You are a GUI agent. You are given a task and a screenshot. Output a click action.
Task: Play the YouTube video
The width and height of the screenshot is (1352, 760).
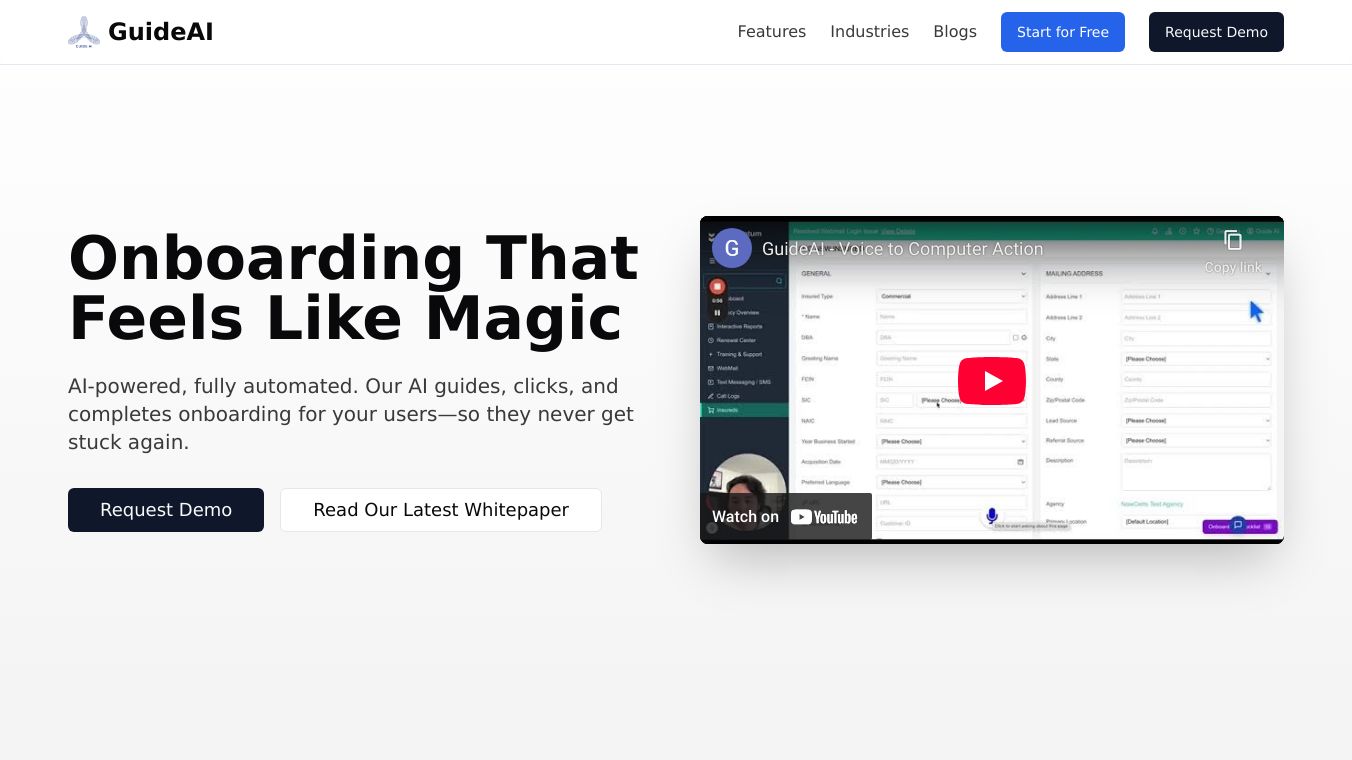(x=992, y=380)
